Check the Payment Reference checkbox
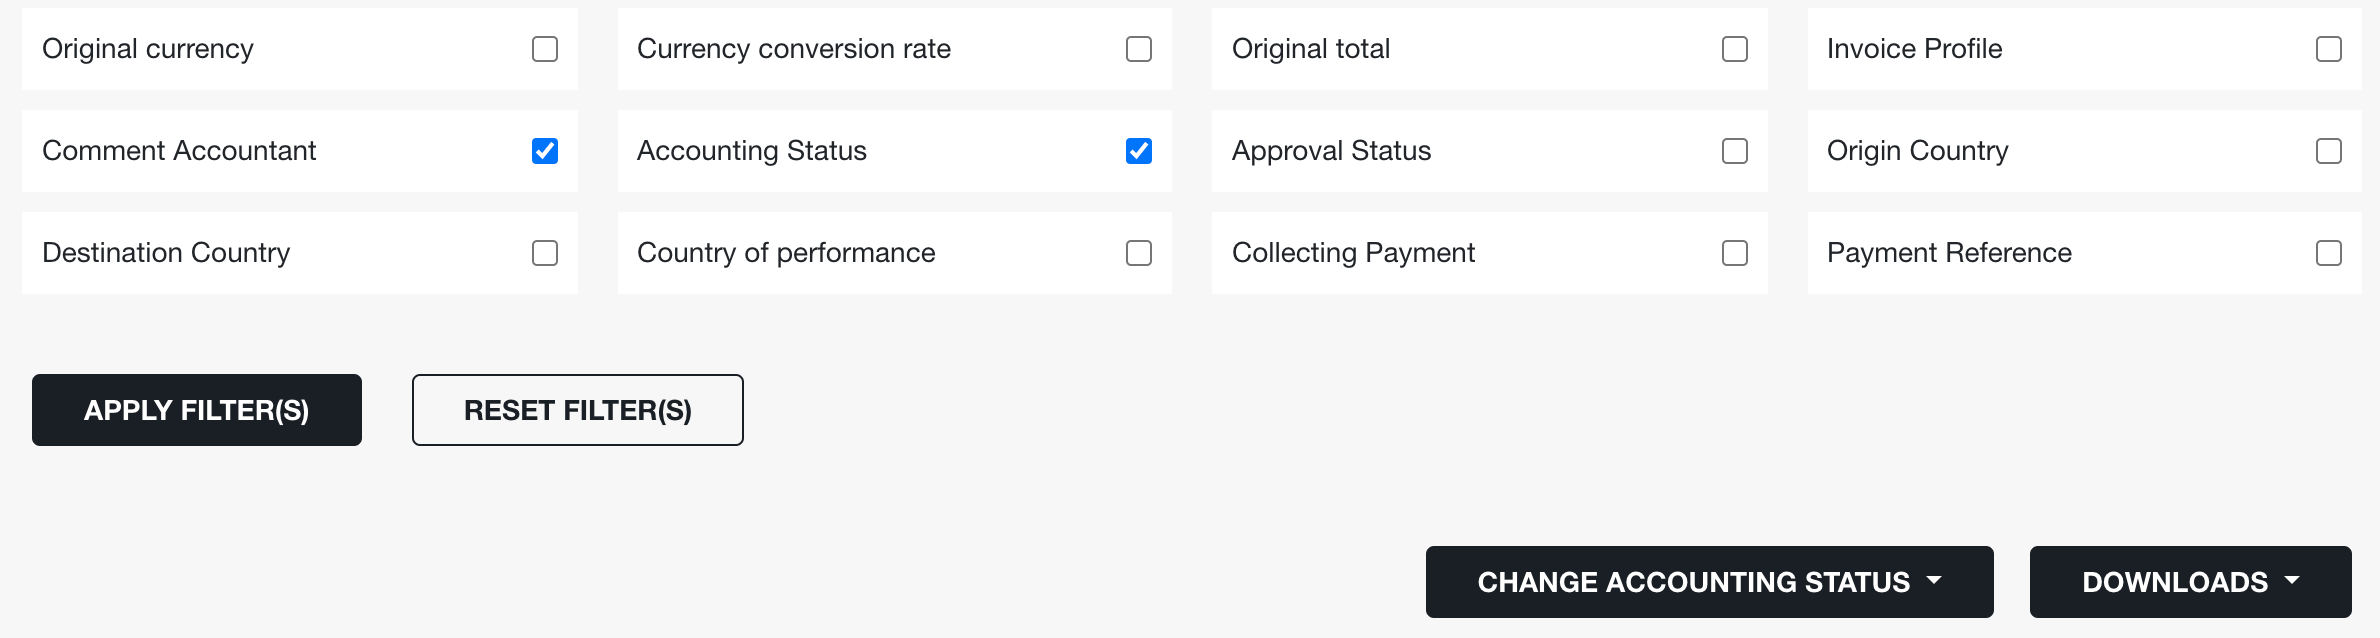The width and height of the screenshot is (2380, 638). click(x=2329, y=253)
